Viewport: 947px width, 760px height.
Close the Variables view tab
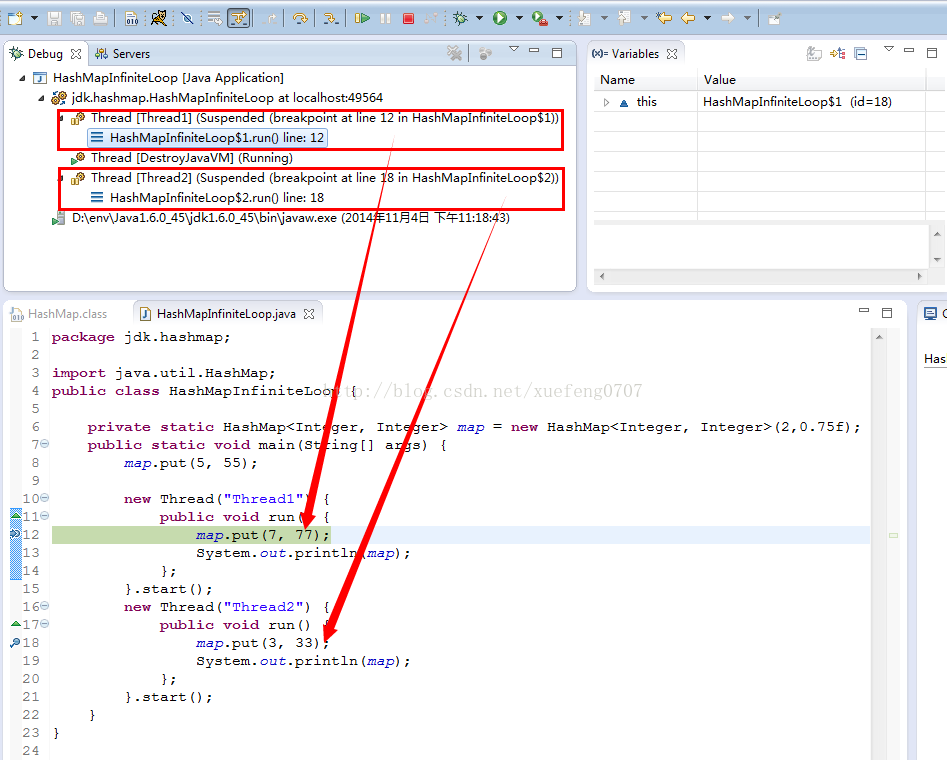672,54
